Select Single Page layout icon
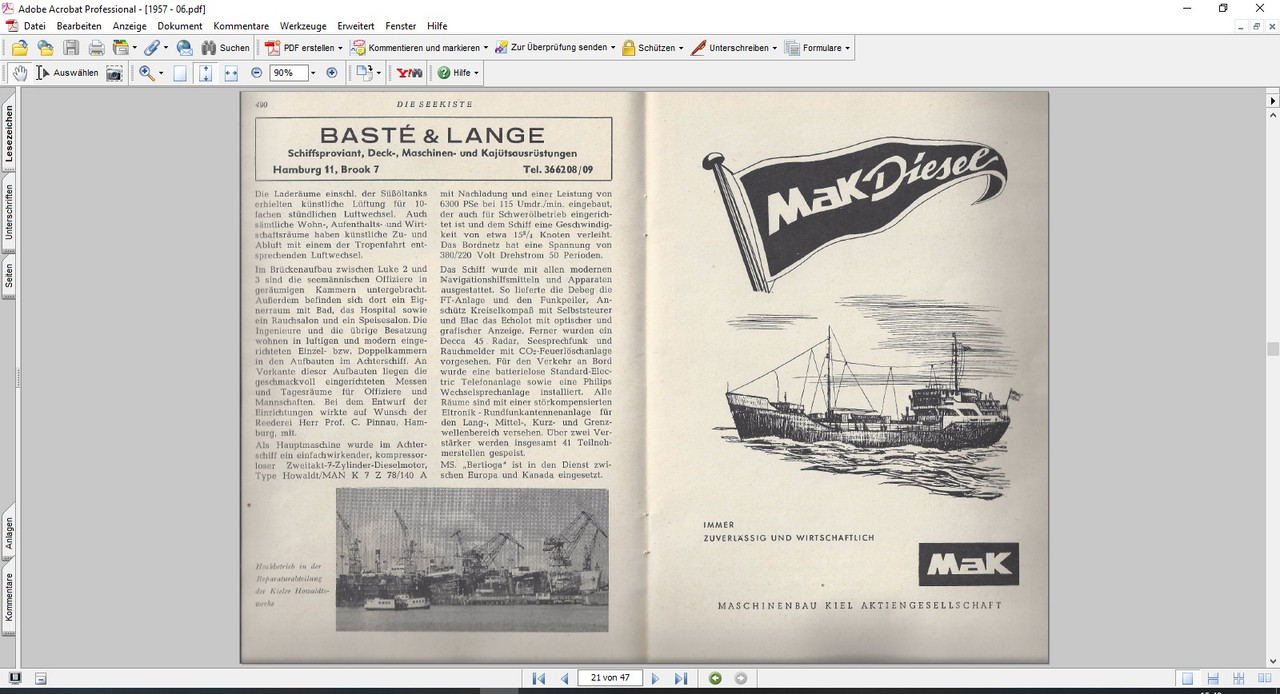1280x694 pixels. 1187,678
